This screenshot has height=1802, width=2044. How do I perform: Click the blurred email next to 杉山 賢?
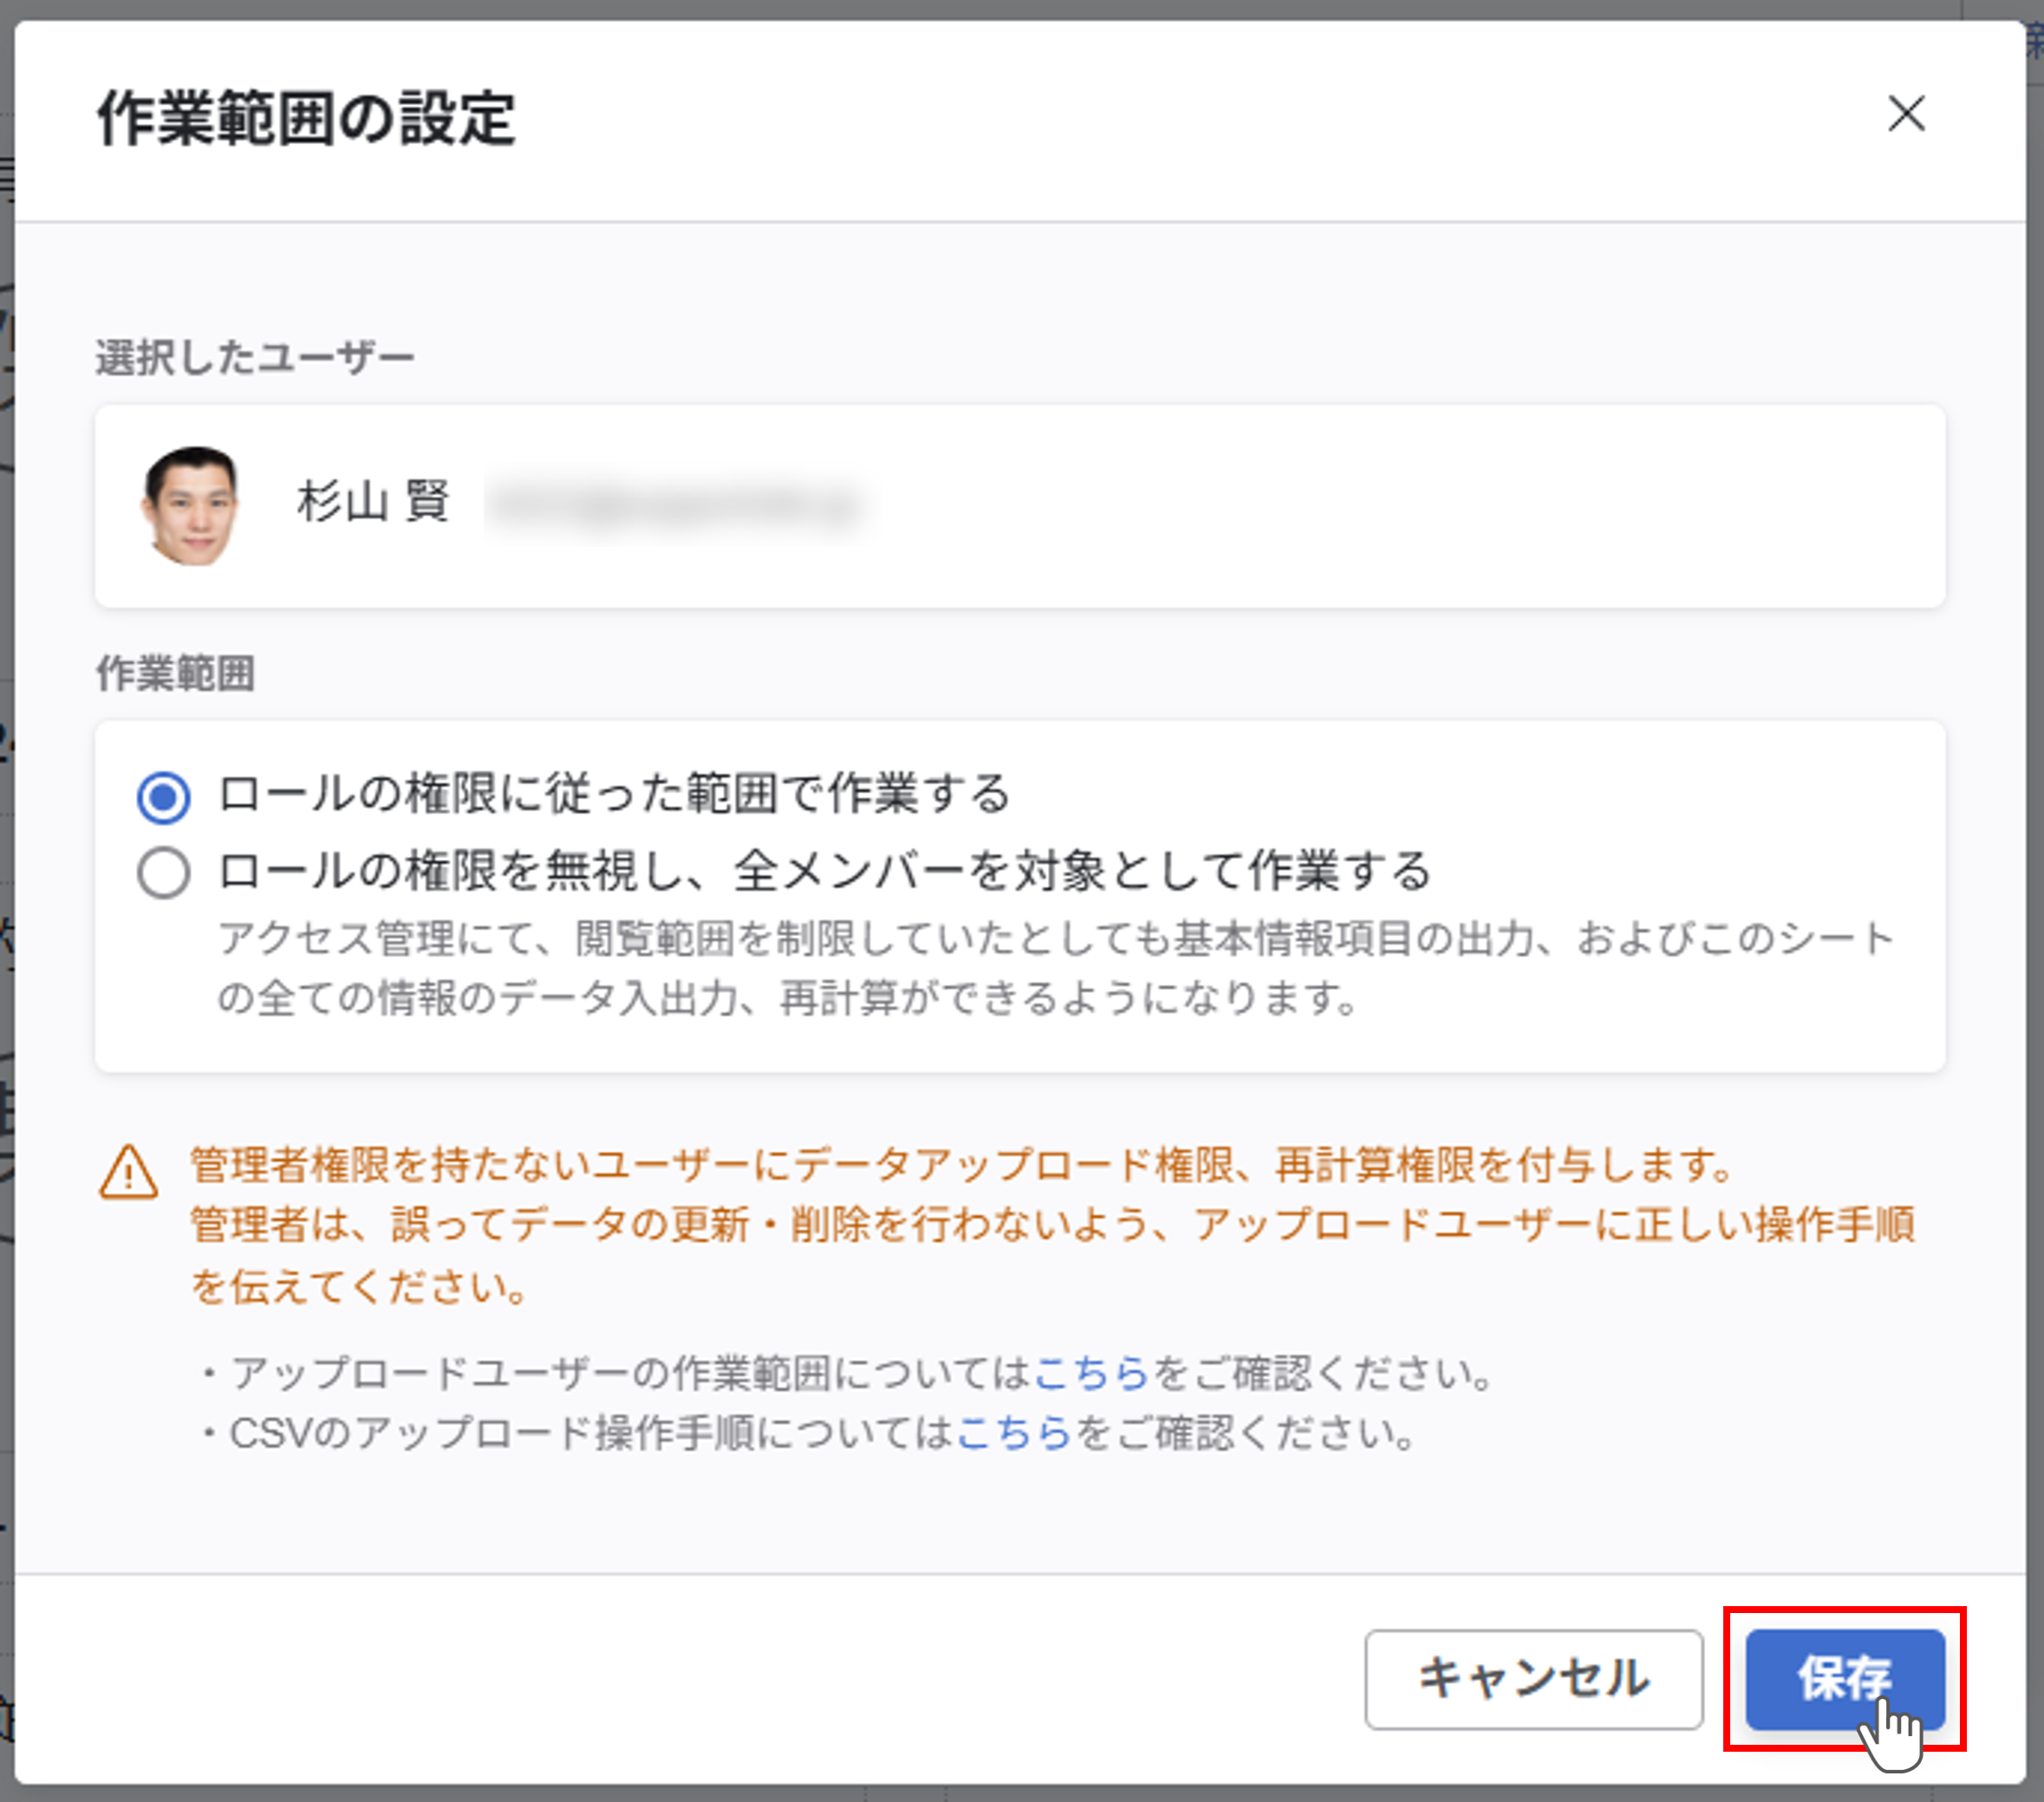coord(673,505)
